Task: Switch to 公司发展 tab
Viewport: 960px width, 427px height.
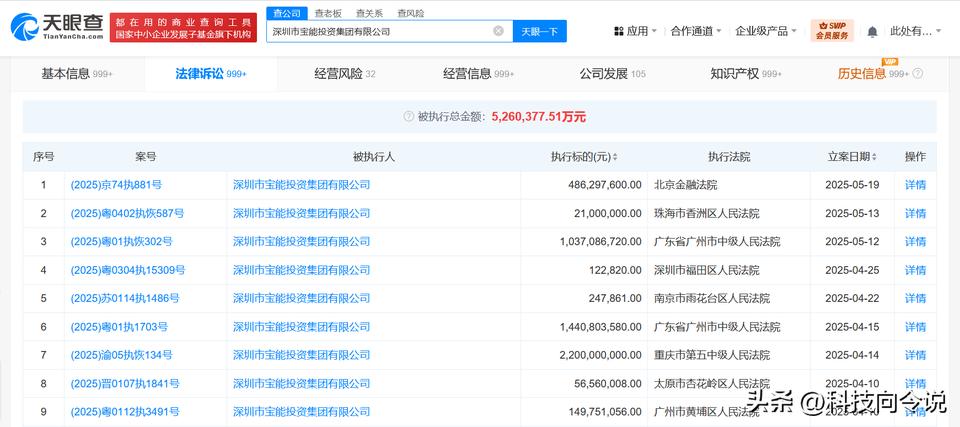Action: pos(613,74)
